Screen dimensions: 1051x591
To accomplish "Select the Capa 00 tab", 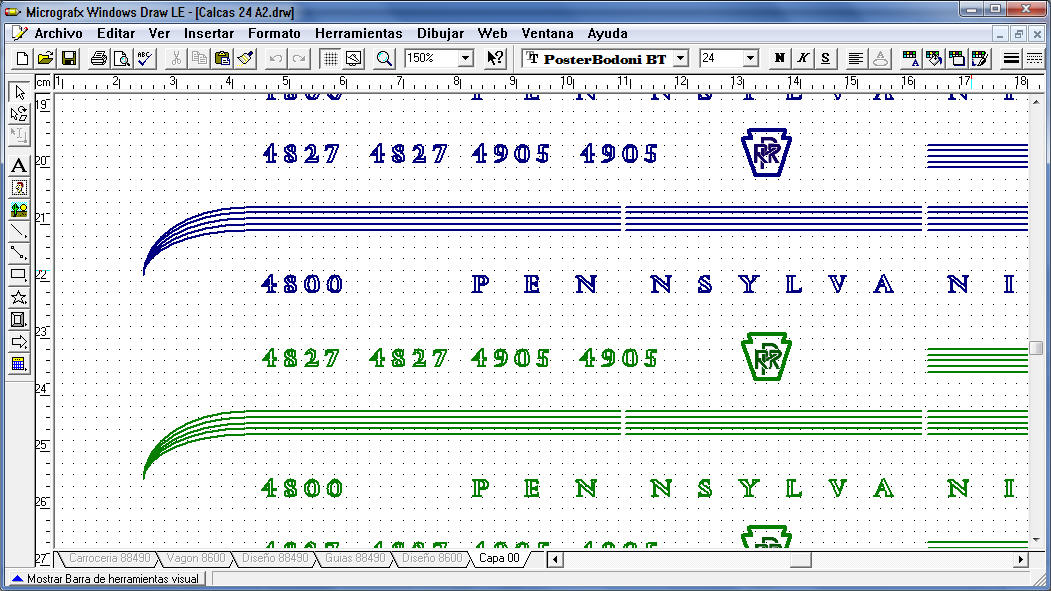I will point(499,558).
